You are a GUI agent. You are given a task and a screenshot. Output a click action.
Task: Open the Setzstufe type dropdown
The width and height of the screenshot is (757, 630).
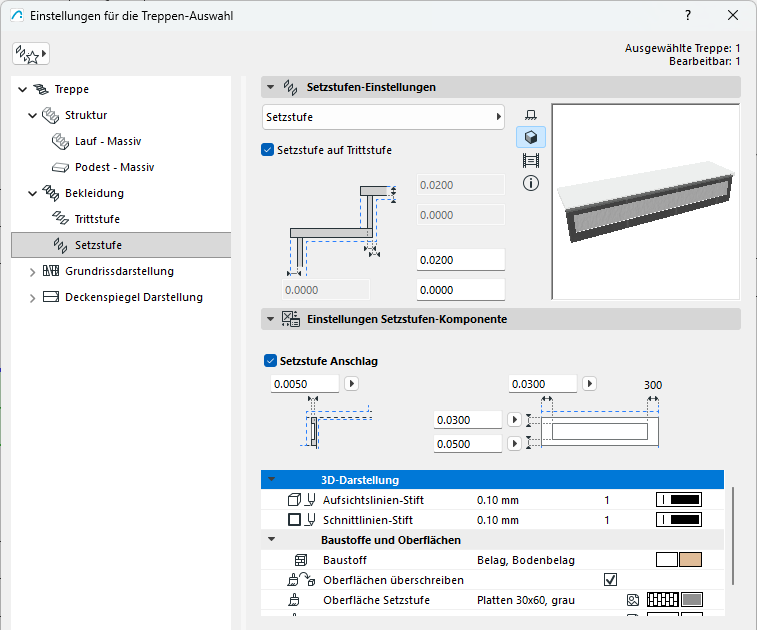[383, 117]
